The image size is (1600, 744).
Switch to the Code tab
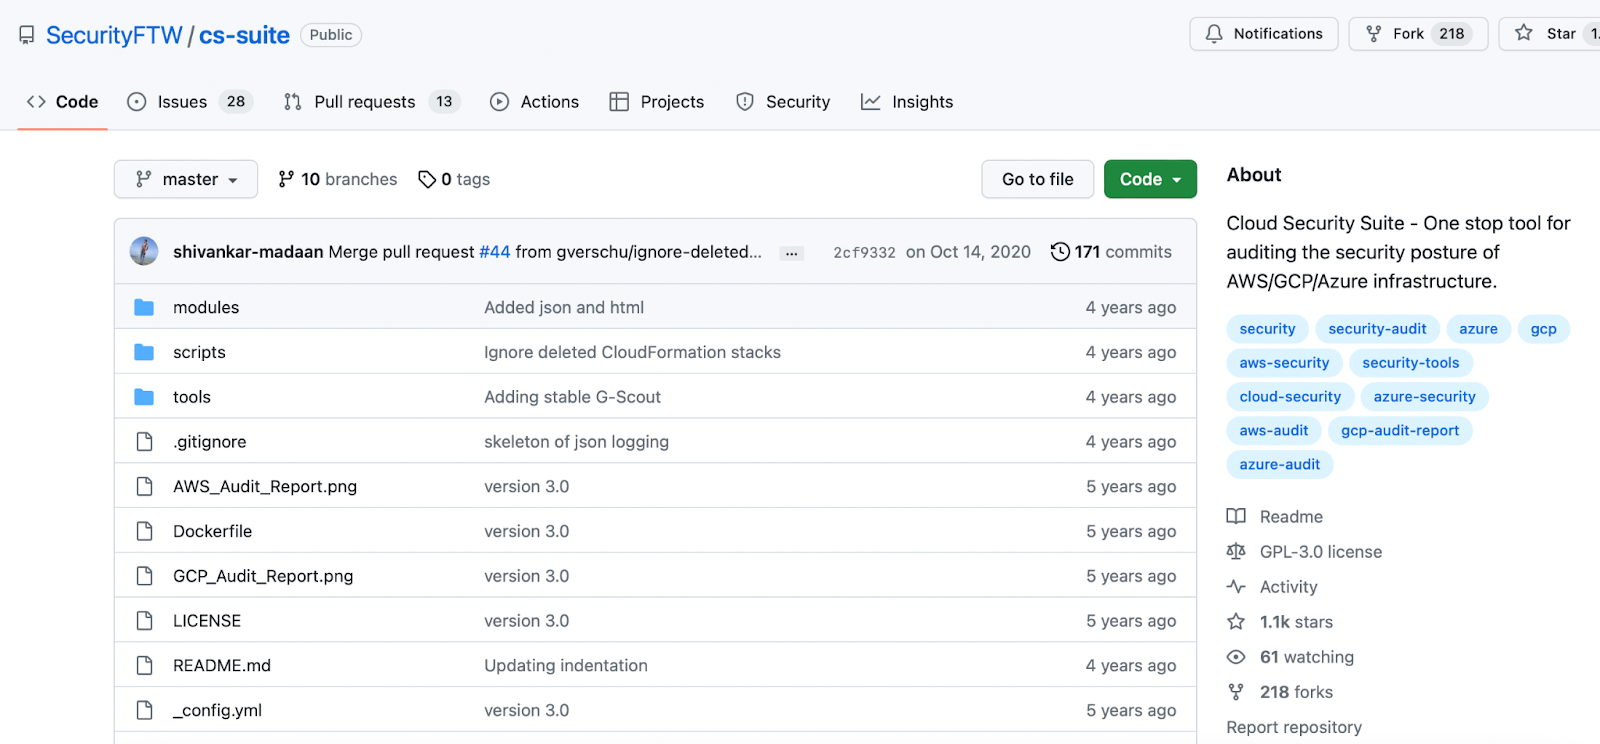62,102
